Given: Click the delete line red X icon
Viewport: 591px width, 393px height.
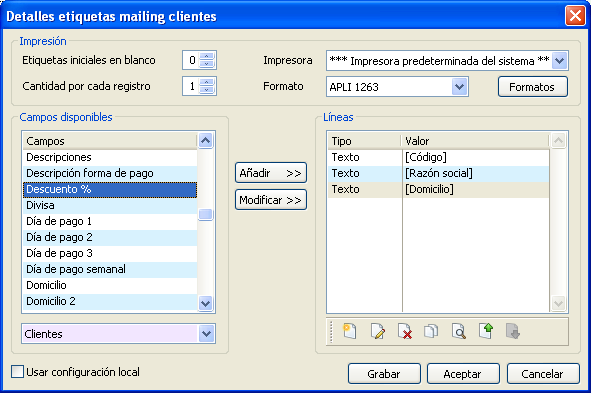Looking at the screenshot, I should tap(405, 332).
